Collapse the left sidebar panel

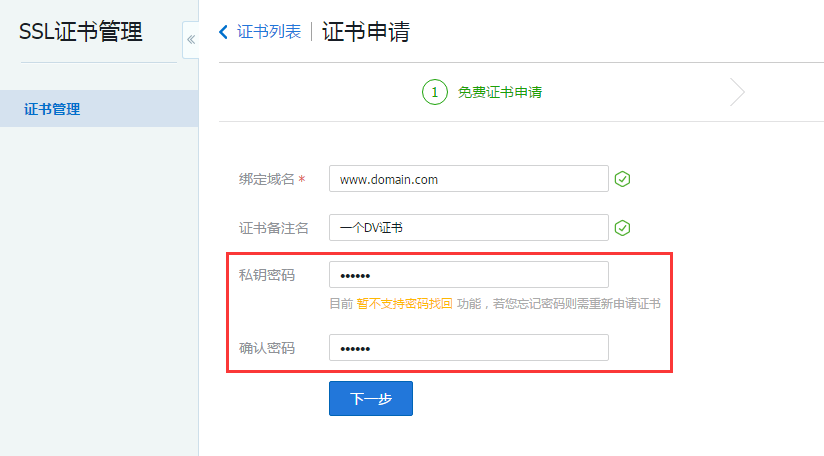tap(190, 40)
